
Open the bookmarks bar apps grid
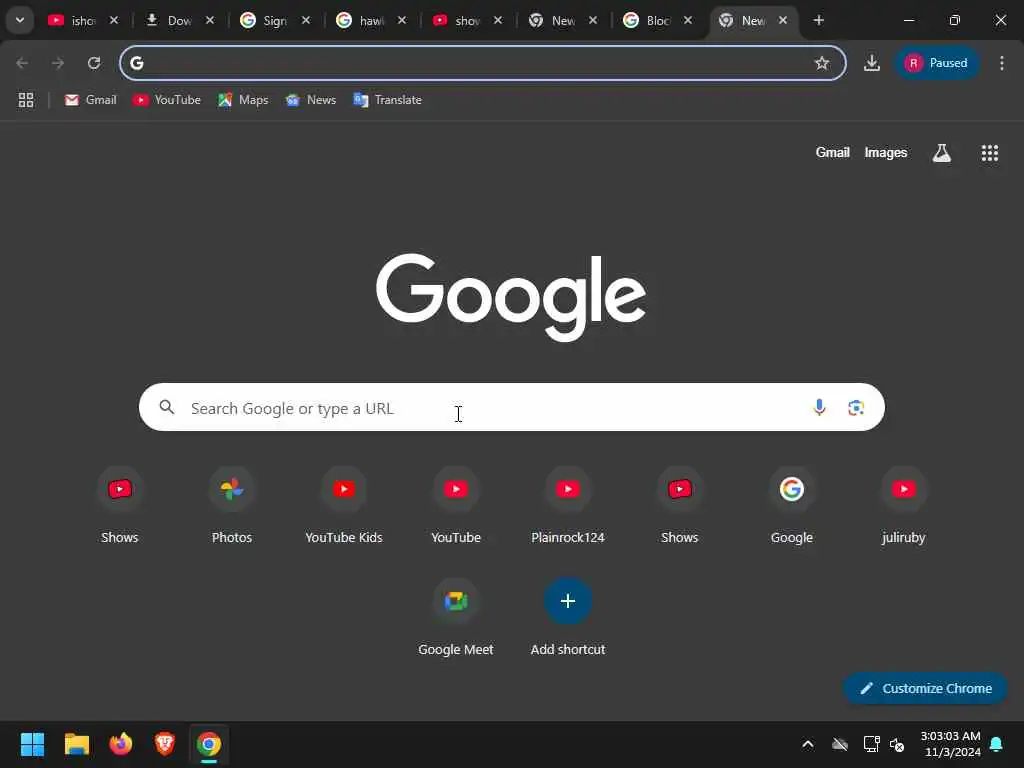[26, 100]
